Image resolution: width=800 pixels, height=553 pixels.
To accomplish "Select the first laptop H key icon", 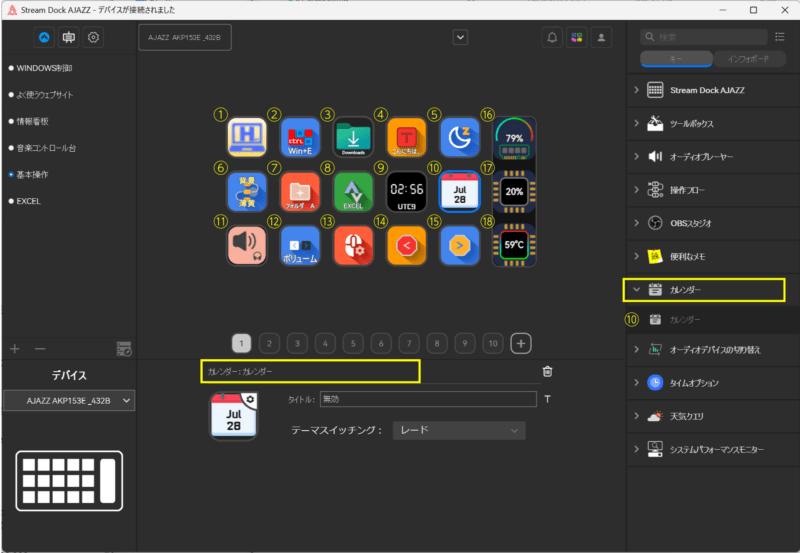I will click(247, 137).
